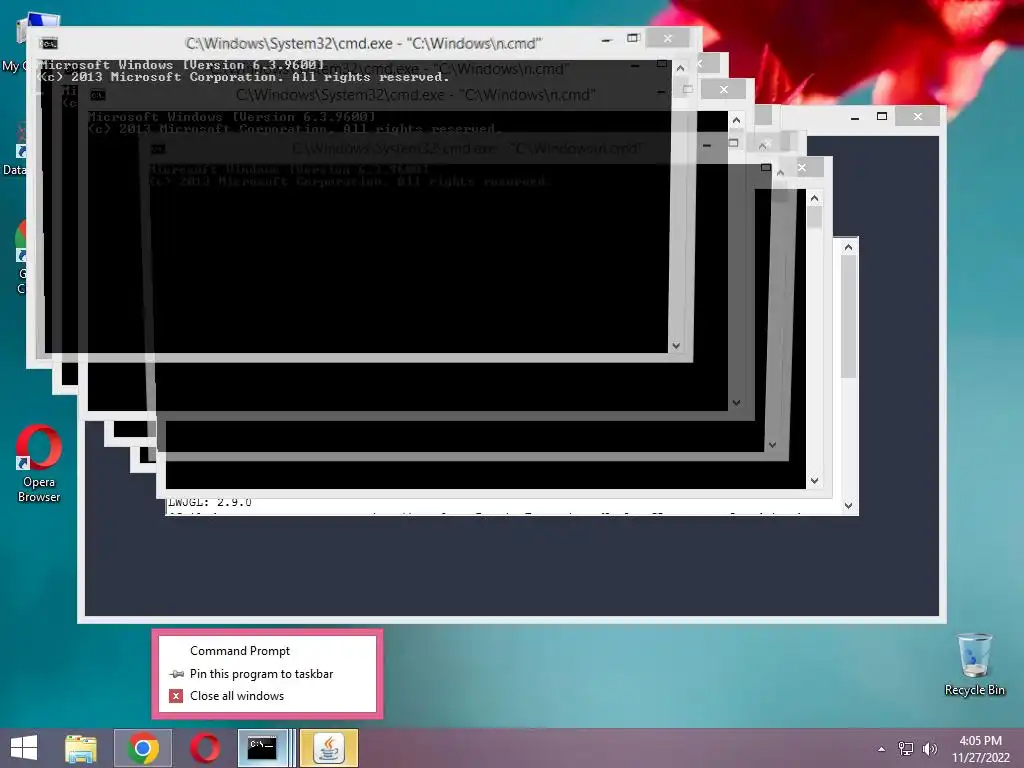
Task: Click the front cmd window title text
Action: coord(364,44)
